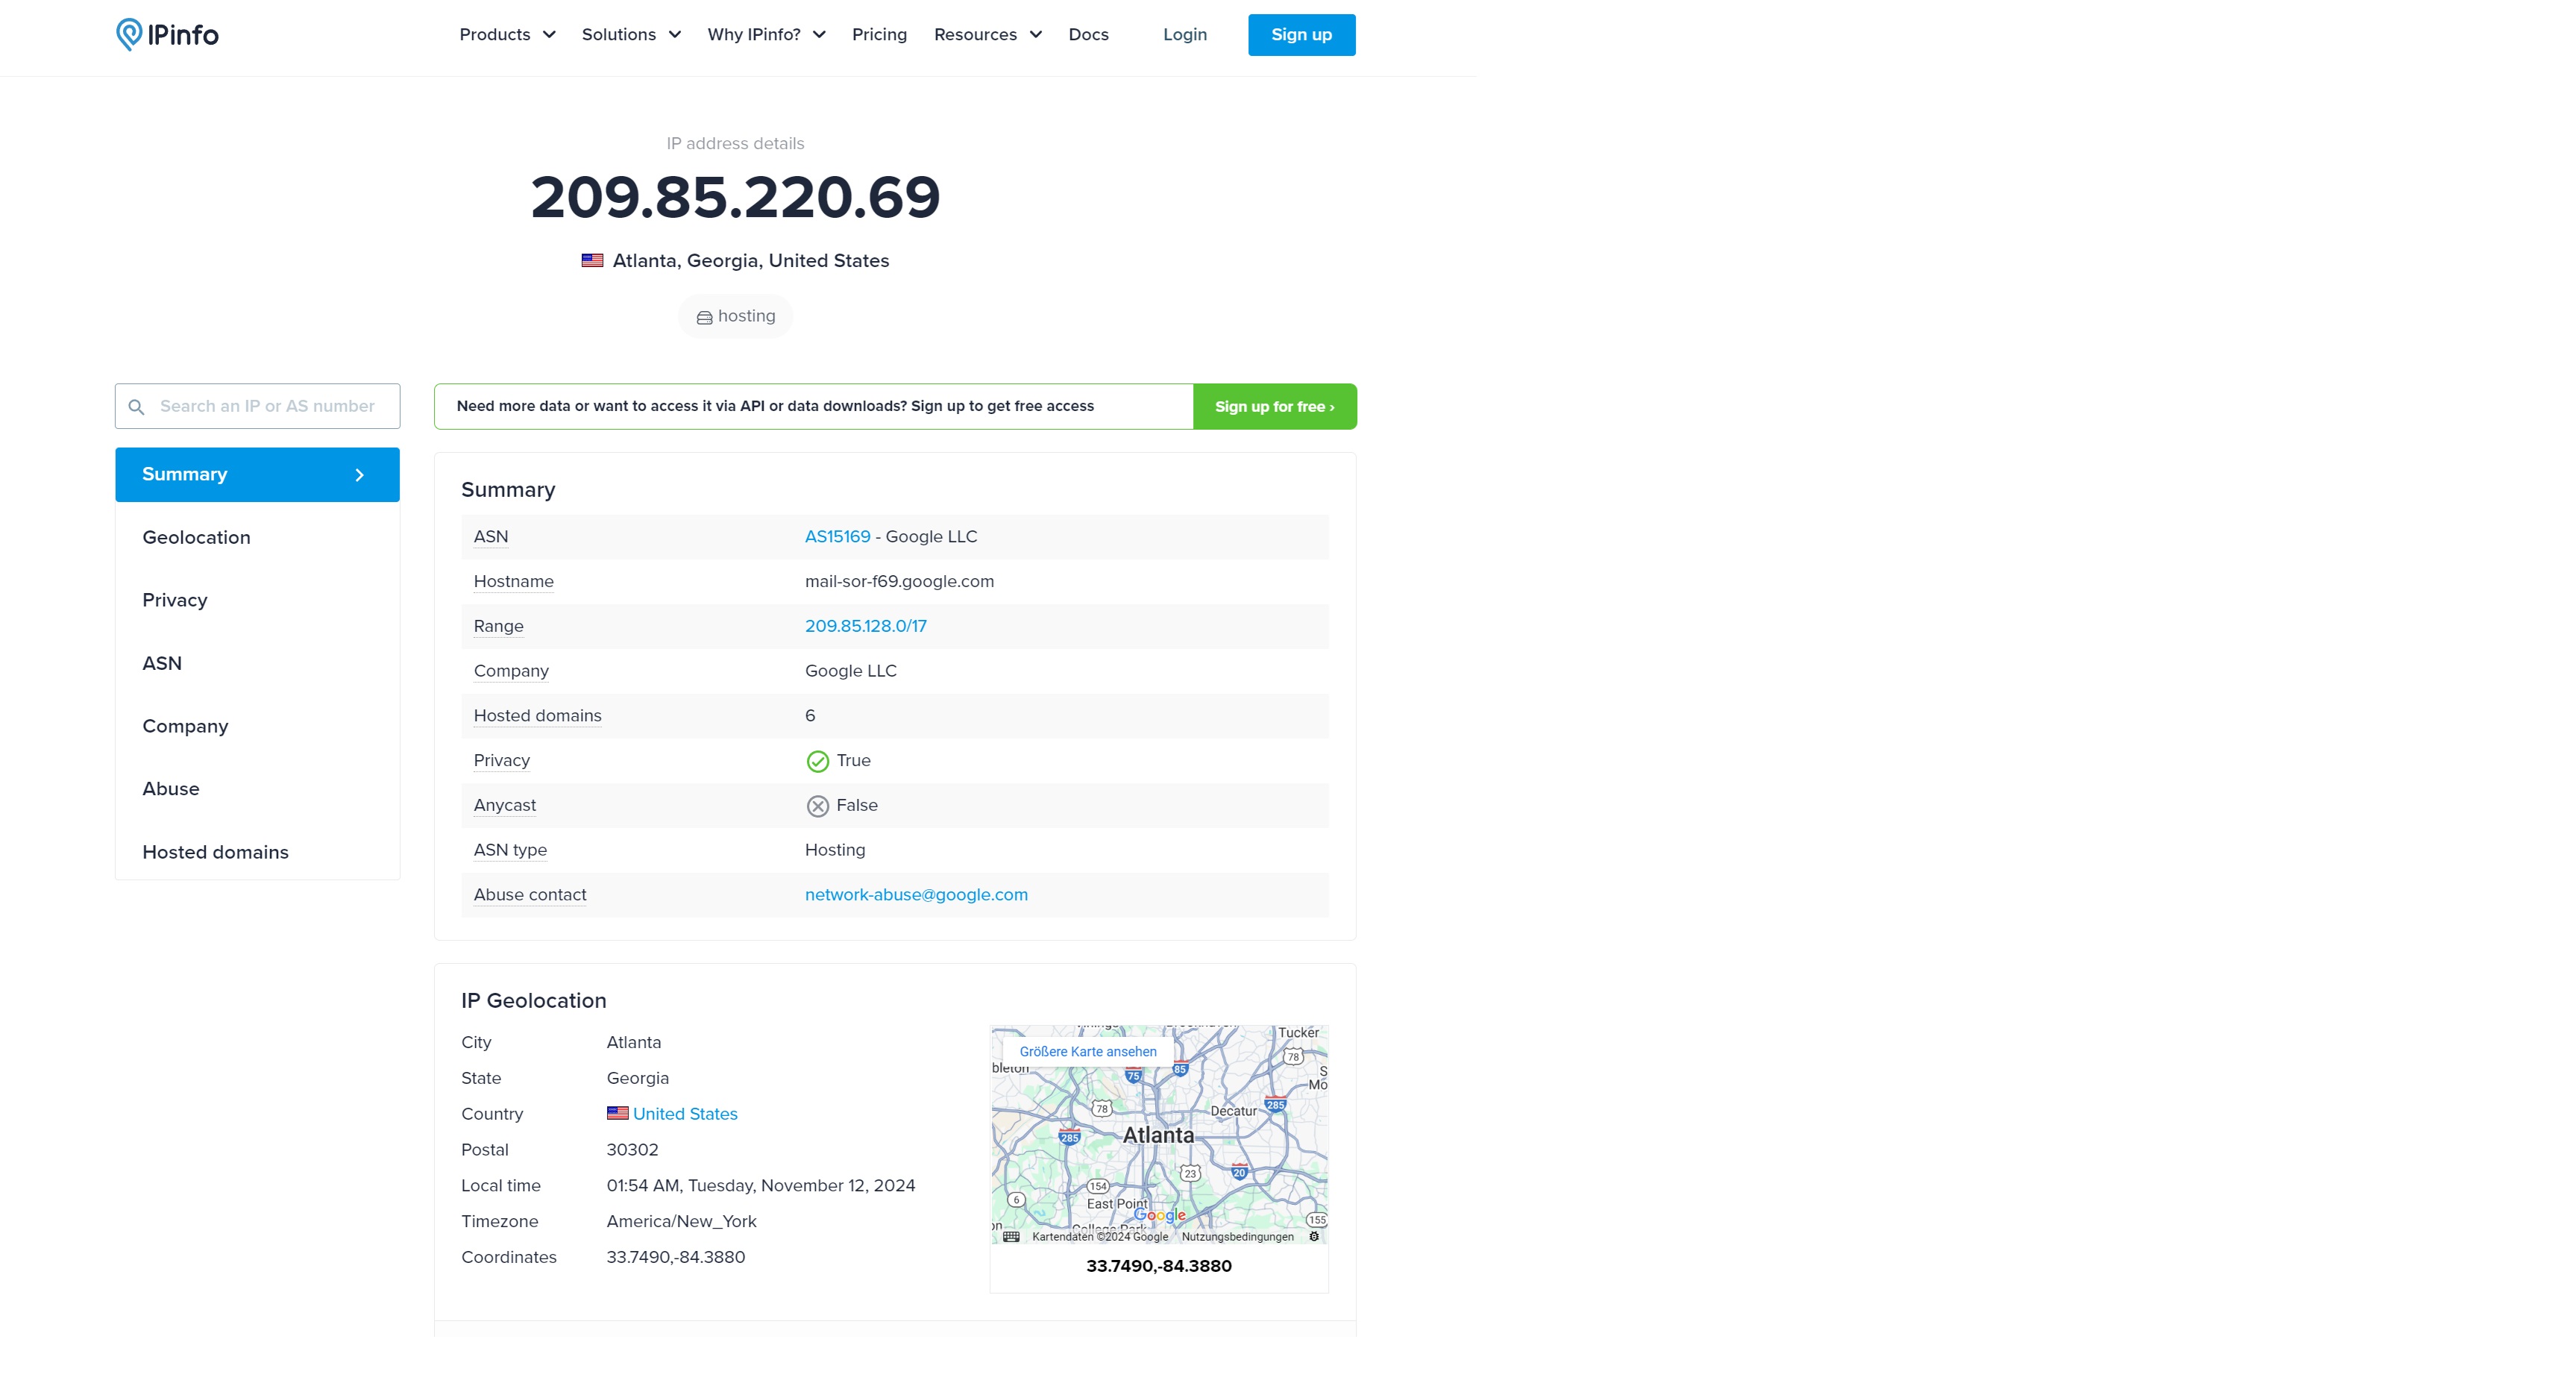Expand the Products dropdown menu

507,34
